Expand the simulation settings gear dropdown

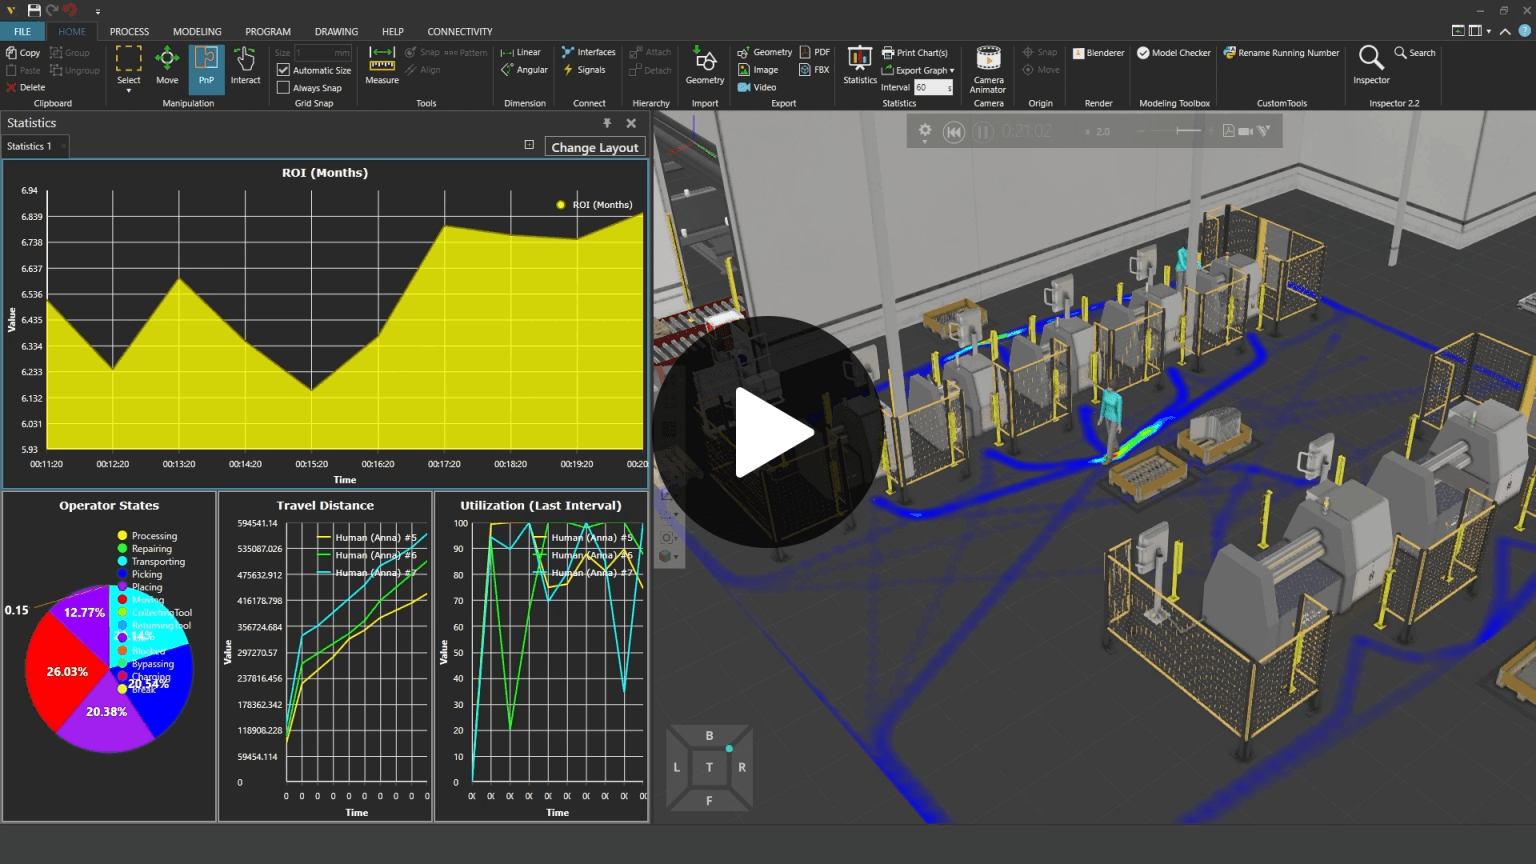click(x=925, y=132)
